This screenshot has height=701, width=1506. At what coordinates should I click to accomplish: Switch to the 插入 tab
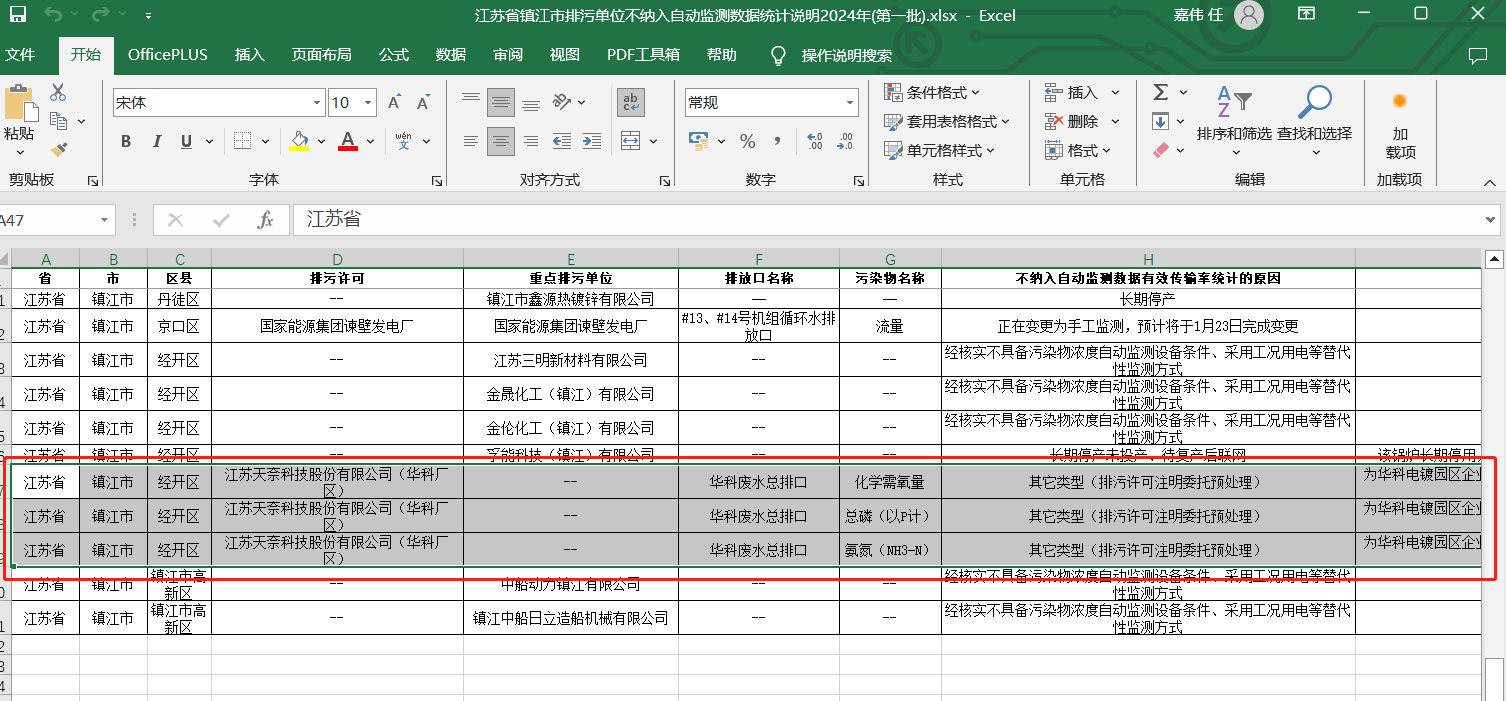click(249, 55)
